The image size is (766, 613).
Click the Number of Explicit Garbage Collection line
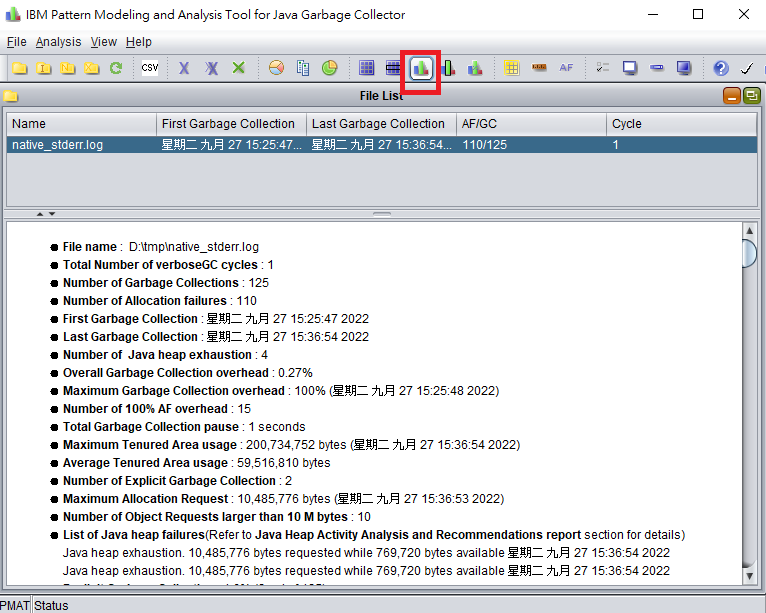tap(177, 481)
